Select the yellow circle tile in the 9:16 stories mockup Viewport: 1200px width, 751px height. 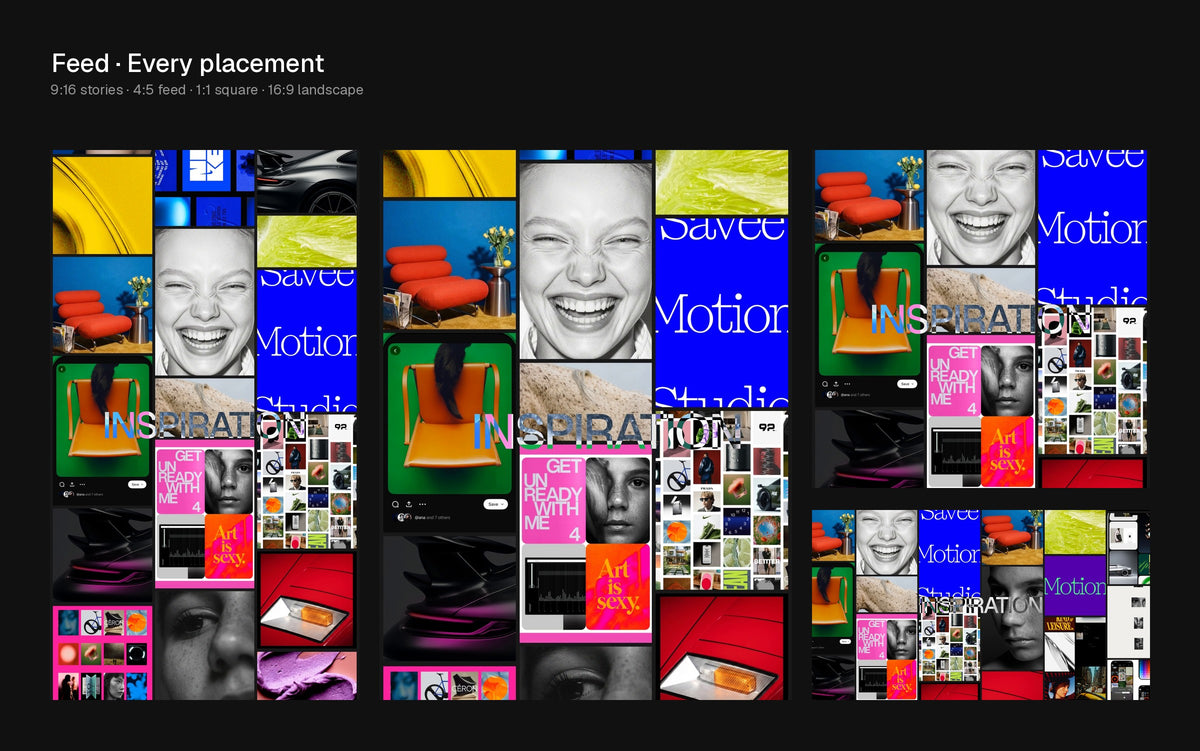point(102,204)
